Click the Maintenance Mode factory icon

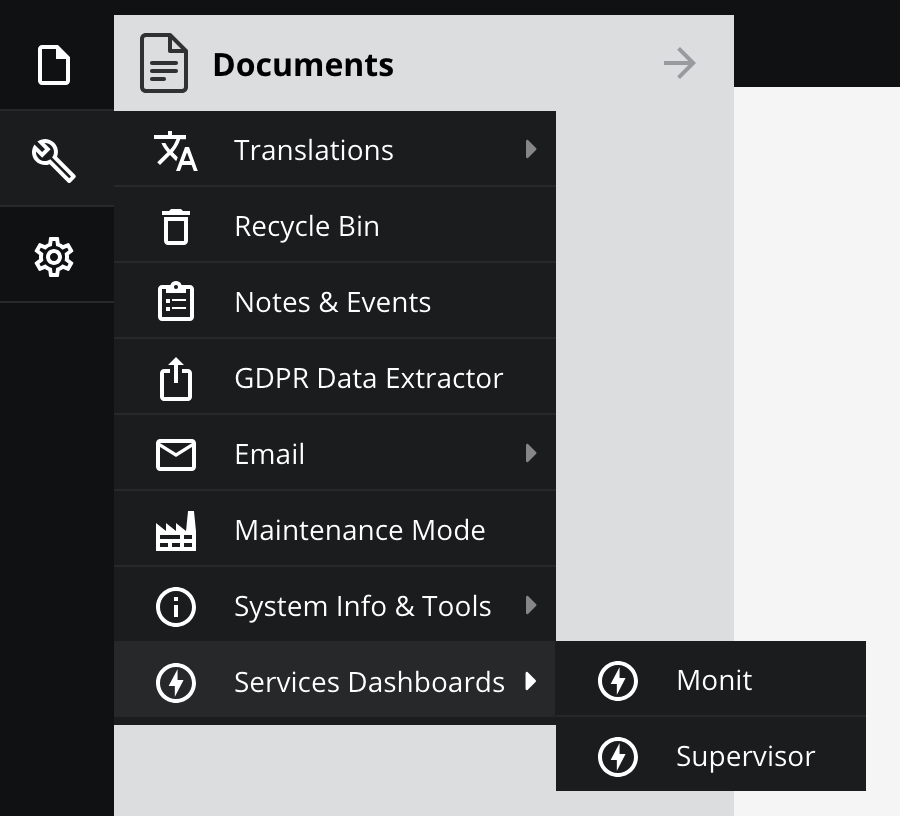[x=176, y=530]
